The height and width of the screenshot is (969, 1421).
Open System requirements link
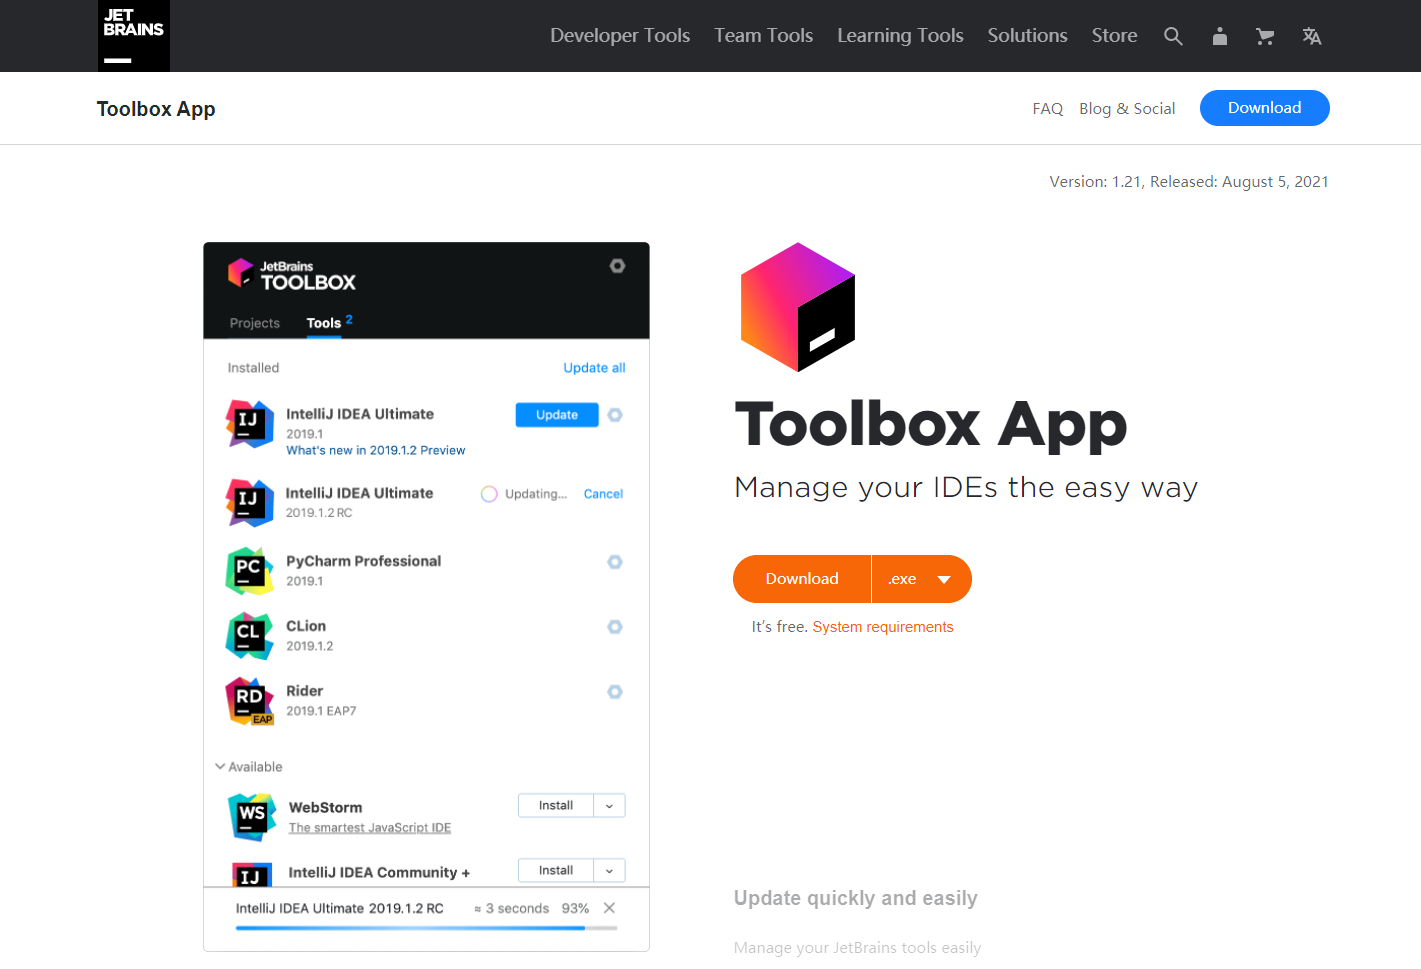(x=883, y=627)
